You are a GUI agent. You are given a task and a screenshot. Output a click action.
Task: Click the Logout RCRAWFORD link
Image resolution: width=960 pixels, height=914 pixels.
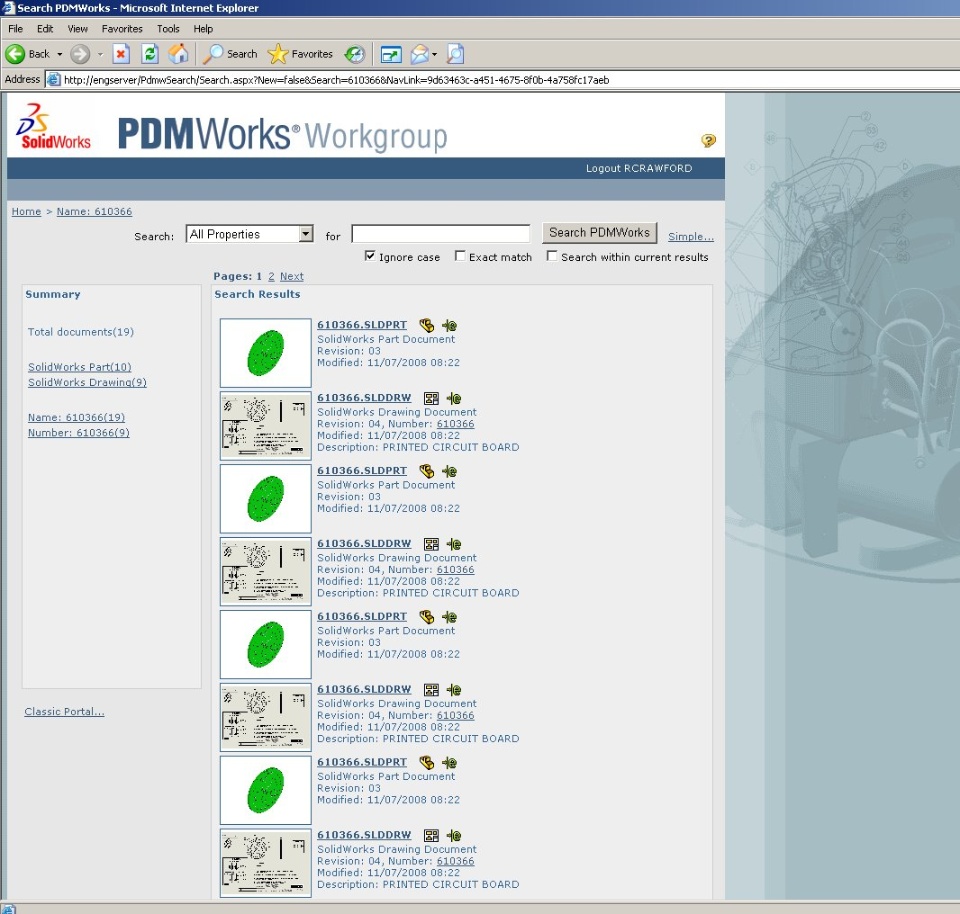coord(639,168)
